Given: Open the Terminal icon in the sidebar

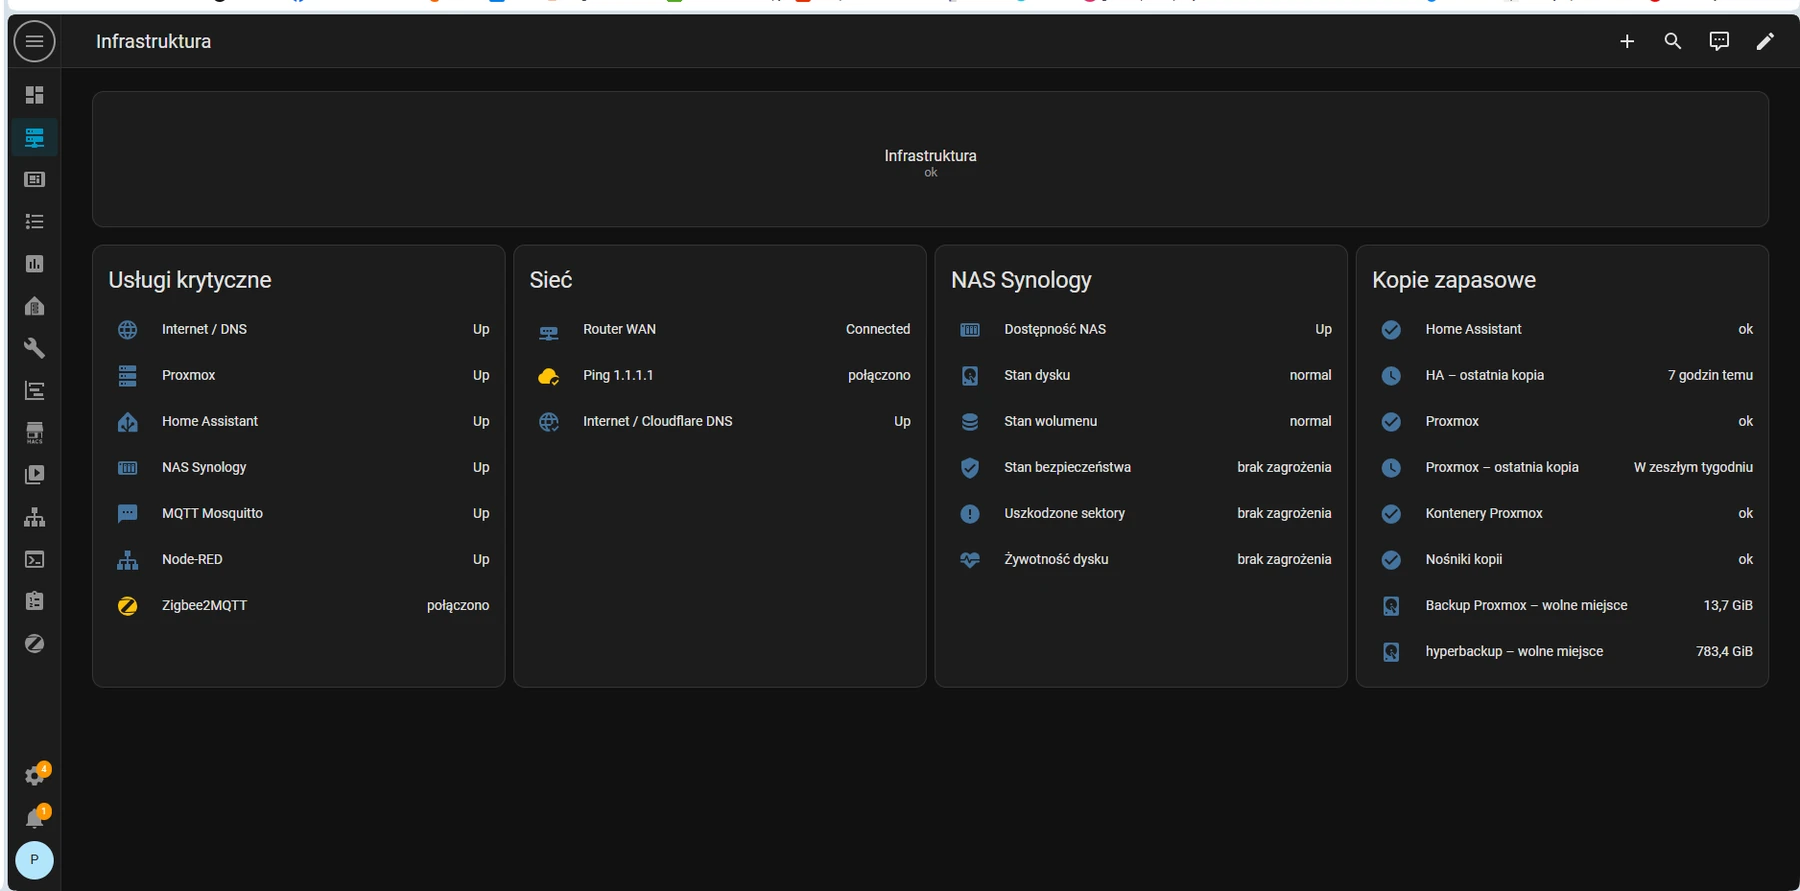Looking at the screenshot, I should click(x=34, y=559).
